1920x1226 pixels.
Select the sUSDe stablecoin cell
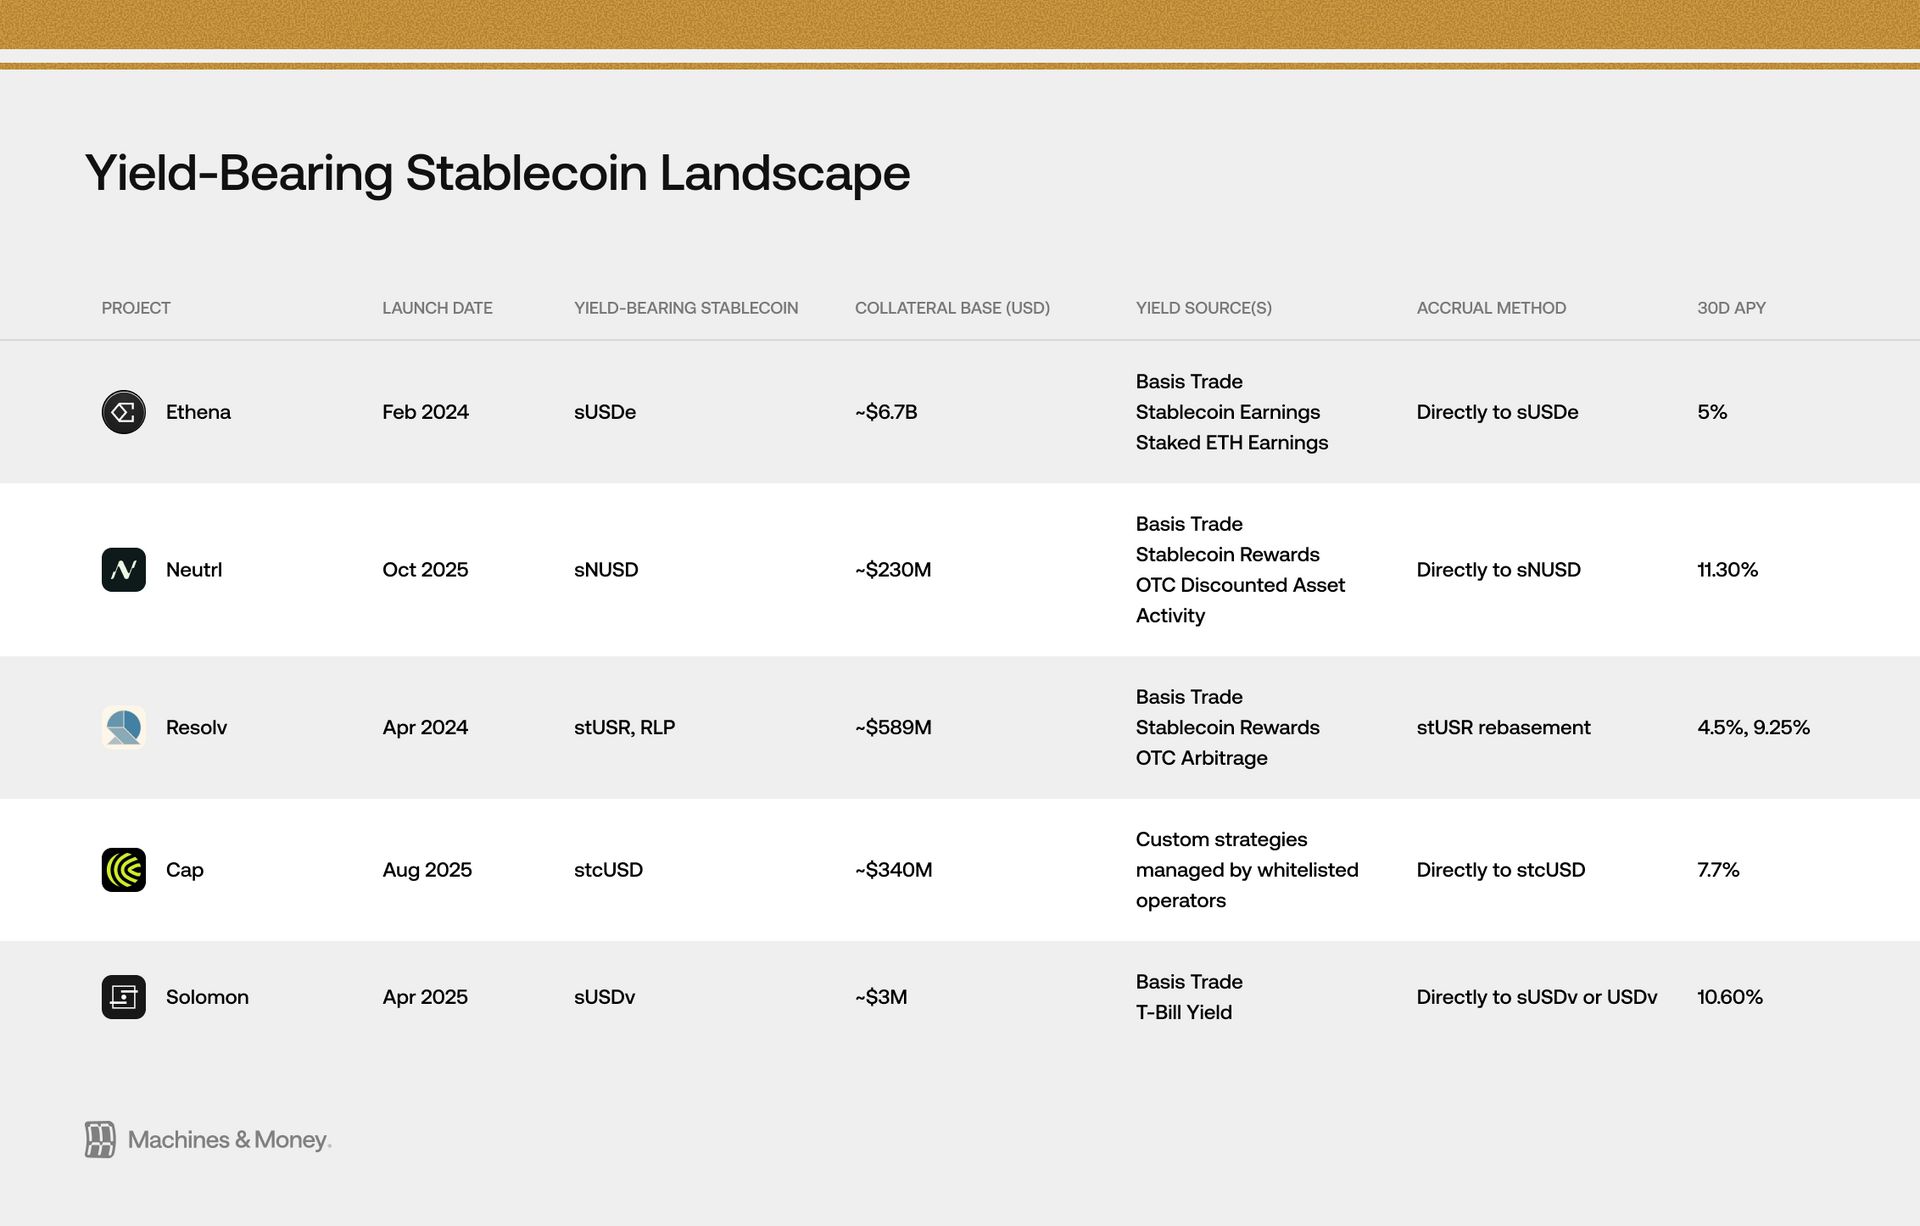(x=605, y=412)
